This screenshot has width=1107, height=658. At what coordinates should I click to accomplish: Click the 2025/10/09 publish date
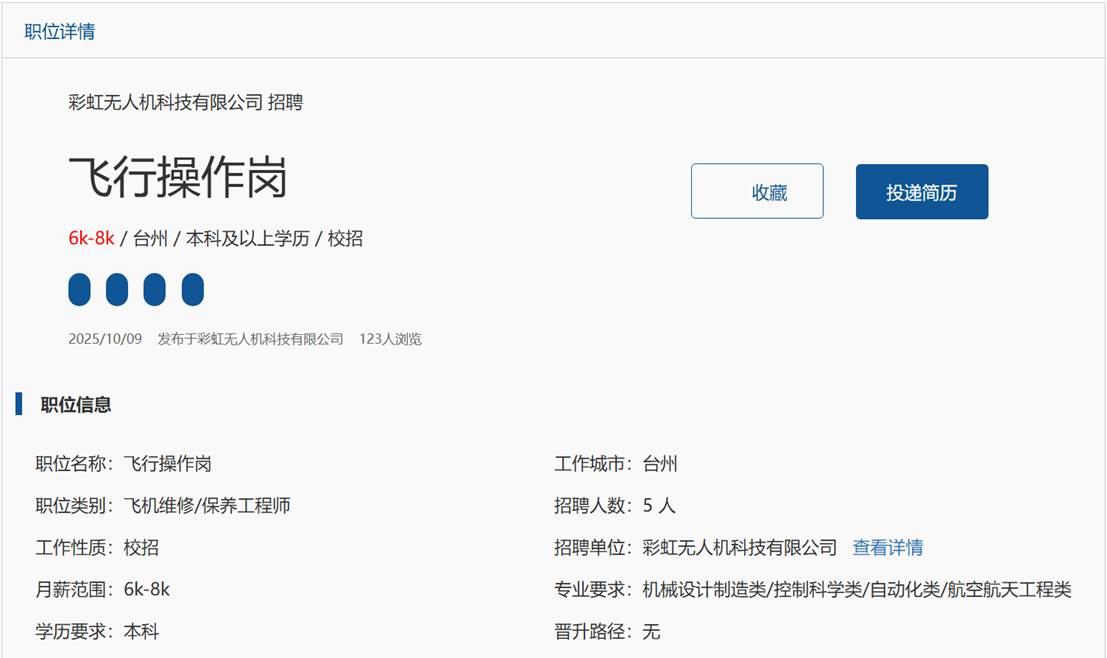105,339
